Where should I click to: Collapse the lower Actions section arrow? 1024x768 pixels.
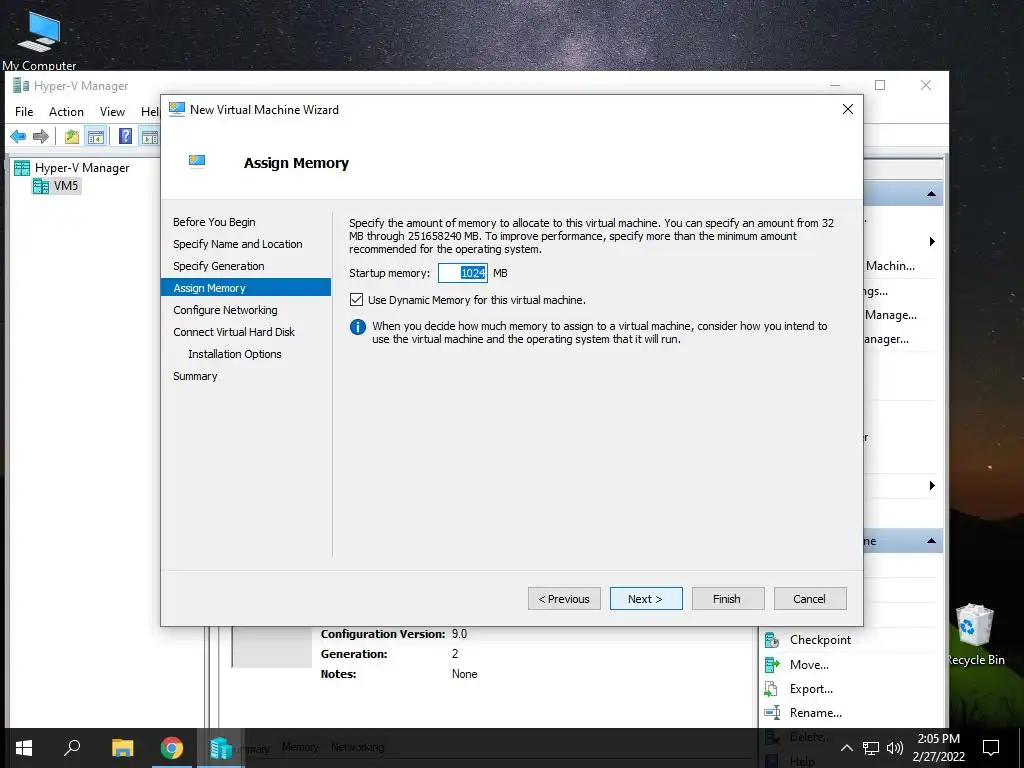[x=931, y=541]
